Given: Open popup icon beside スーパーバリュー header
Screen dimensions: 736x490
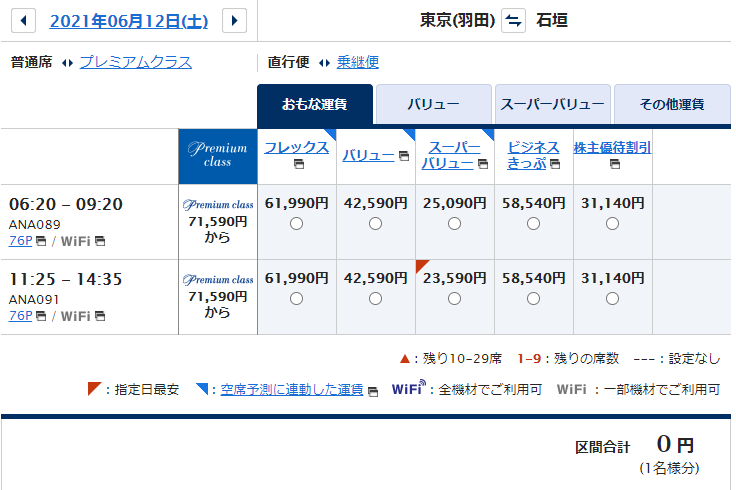Looking at the screenshot, I should pyautogui.click(x=483, y=164).
